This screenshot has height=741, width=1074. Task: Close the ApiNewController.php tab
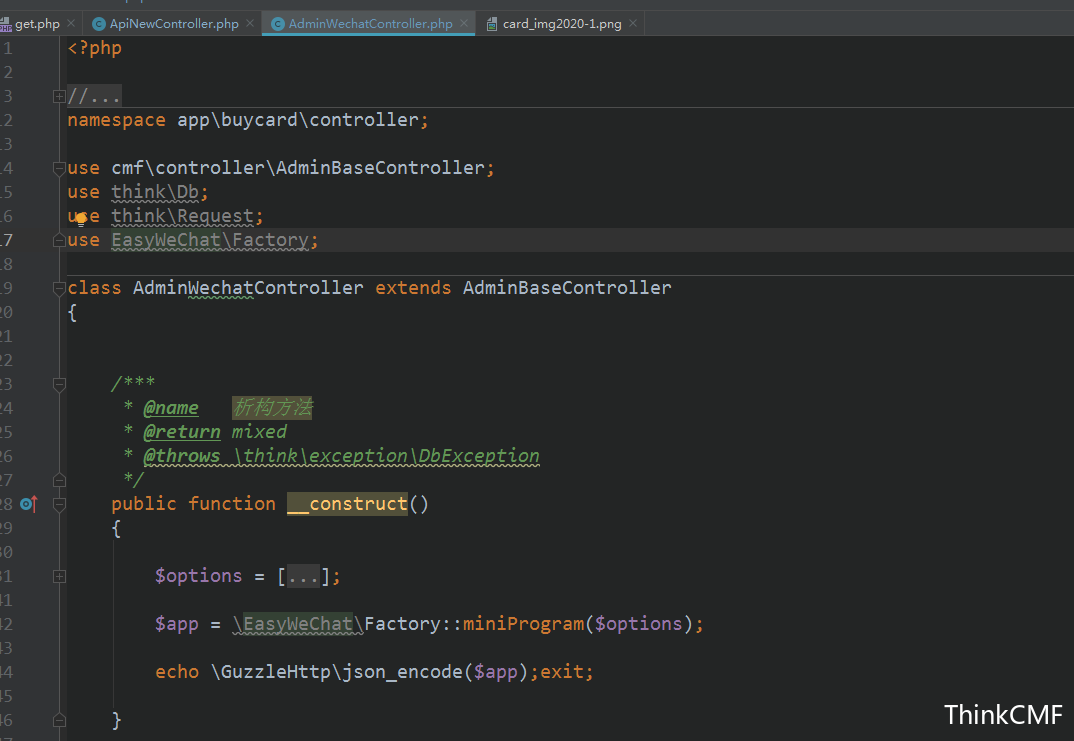pyautogui.click(x=250, y=23)
